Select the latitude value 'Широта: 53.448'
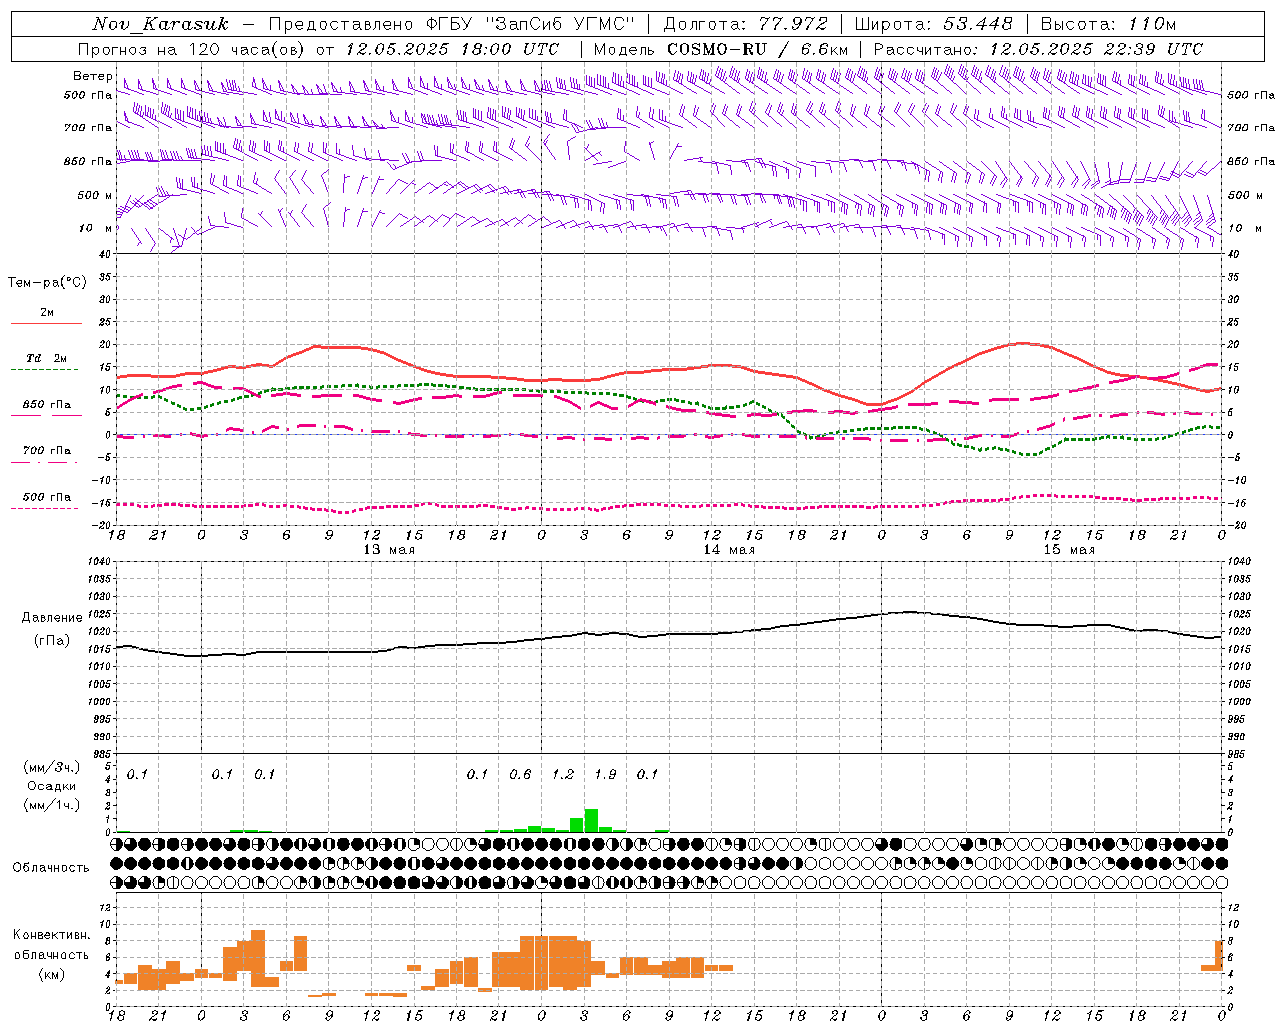The image size is (1280, 1024). point(934,24)
